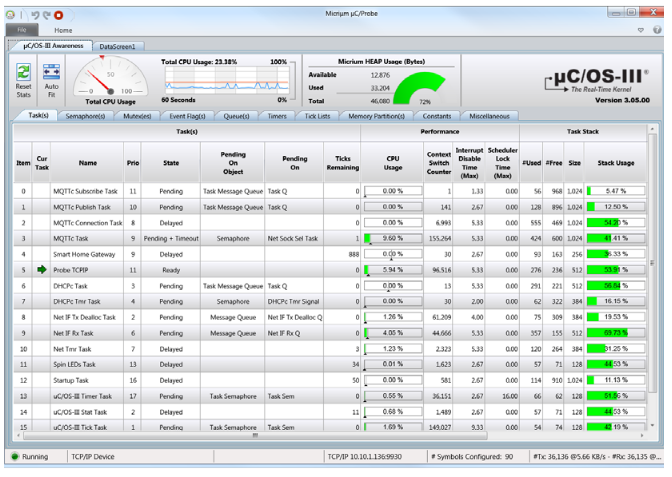Click the Ticks Remaining column header

pyautogui.click(x=342, y=163)
